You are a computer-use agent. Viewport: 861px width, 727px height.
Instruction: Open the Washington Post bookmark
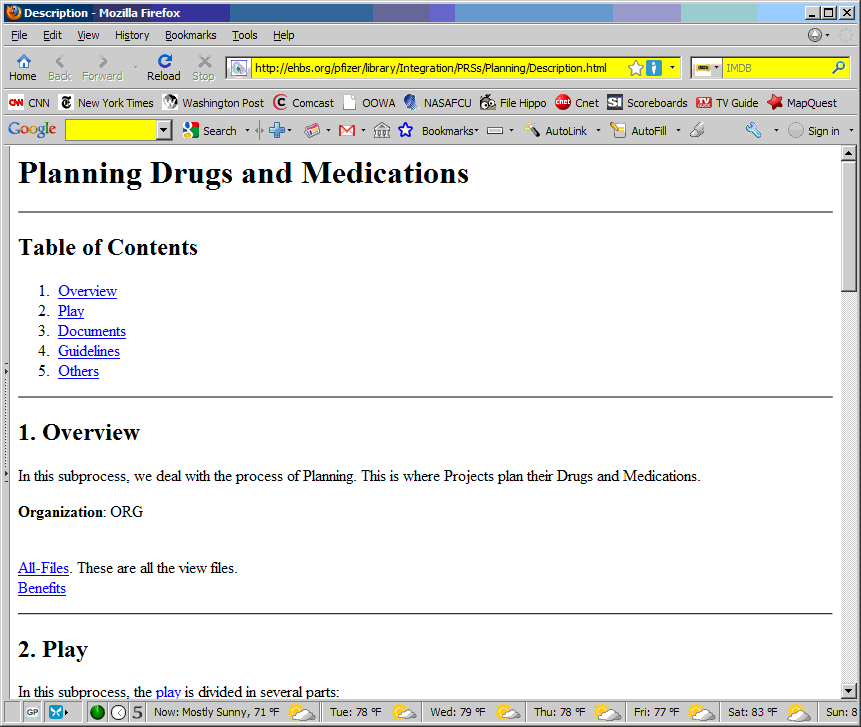(213, 103)
